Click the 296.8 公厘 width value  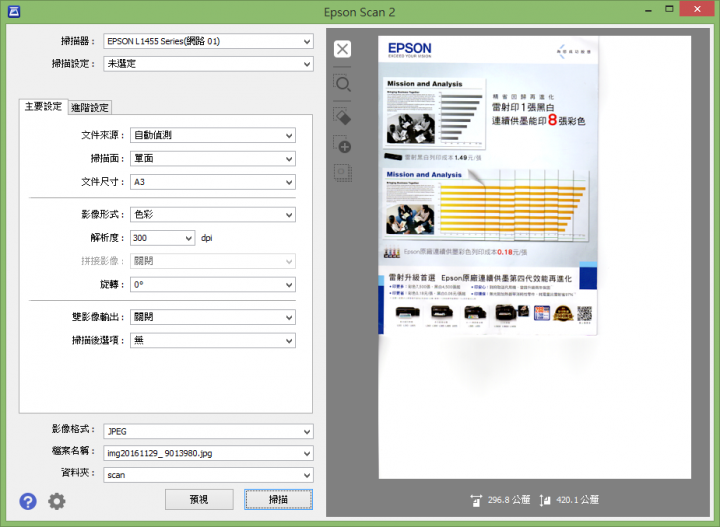pyautogui.click(x=509, y=500)
